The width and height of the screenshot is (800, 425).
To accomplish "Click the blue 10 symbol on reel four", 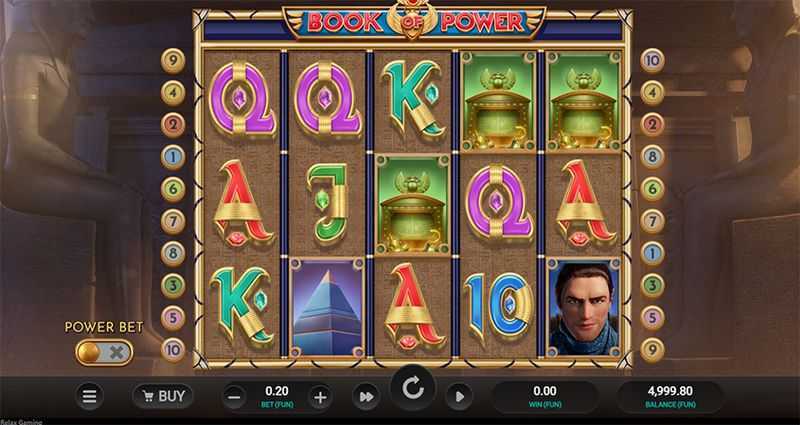I will tap(498, 307).
